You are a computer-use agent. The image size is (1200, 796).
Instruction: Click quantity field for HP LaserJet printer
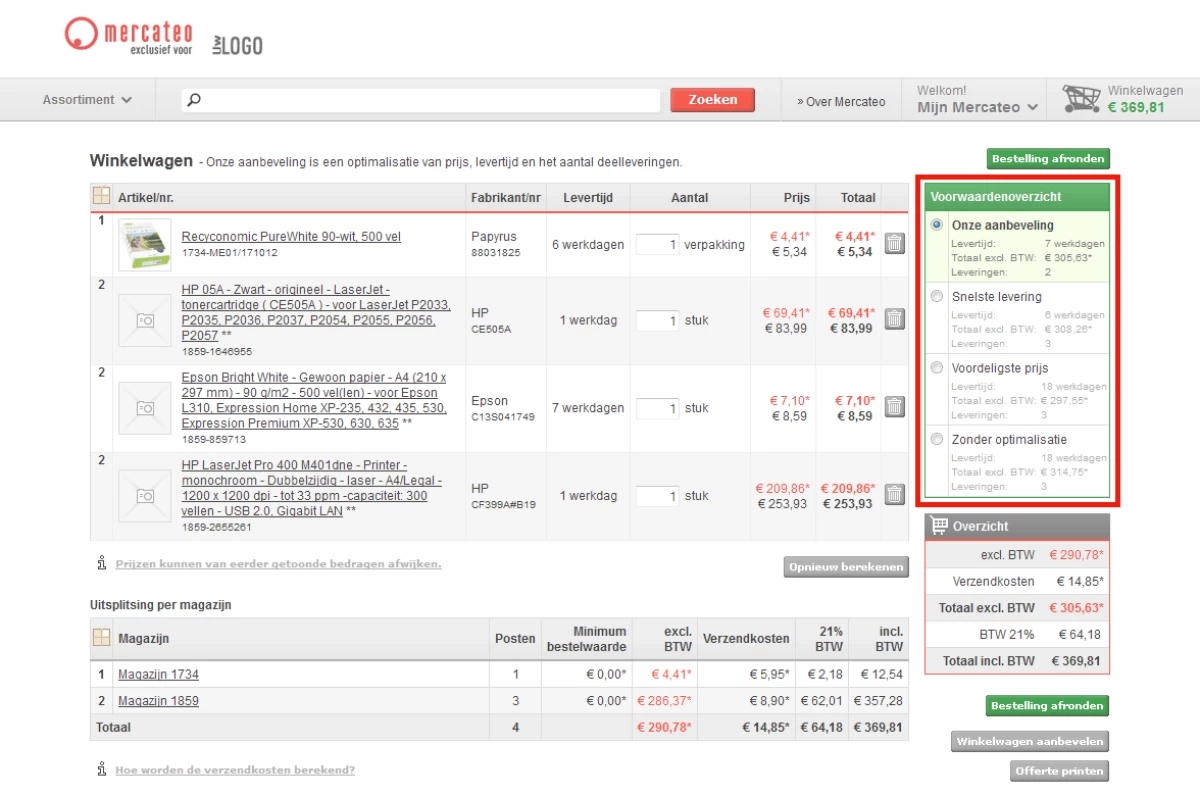(x=657, y=496)
